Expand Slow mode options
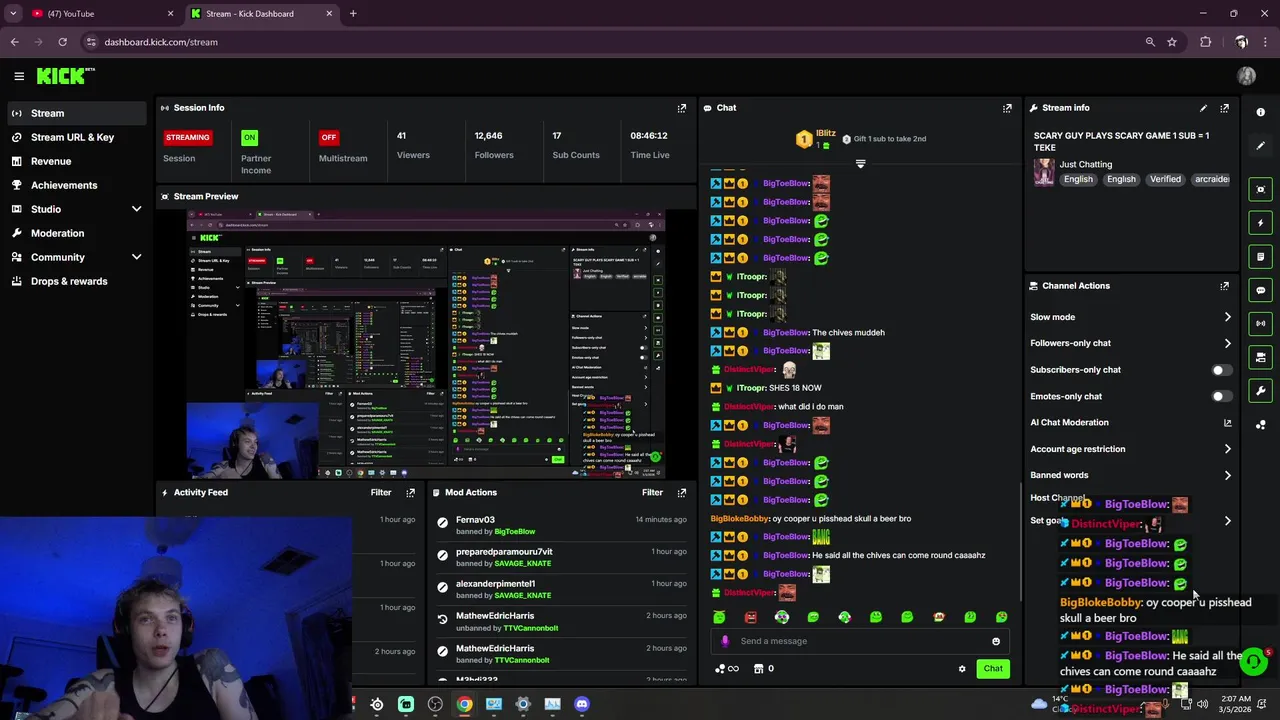Screen dimensions: 1280x720 point(1227,317)
